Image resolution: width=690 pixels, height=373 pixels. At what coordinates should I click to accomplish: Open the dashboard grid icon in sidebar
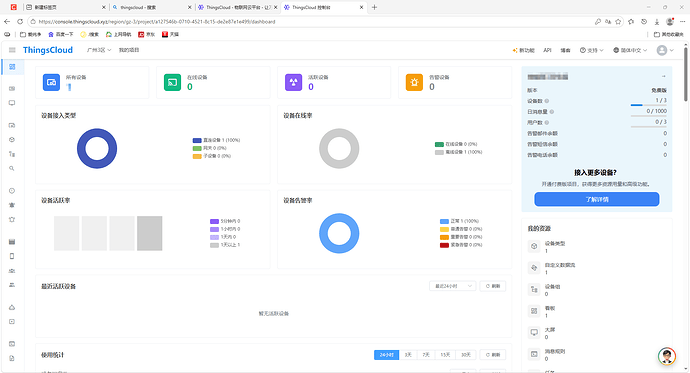(x=12, y=67)
